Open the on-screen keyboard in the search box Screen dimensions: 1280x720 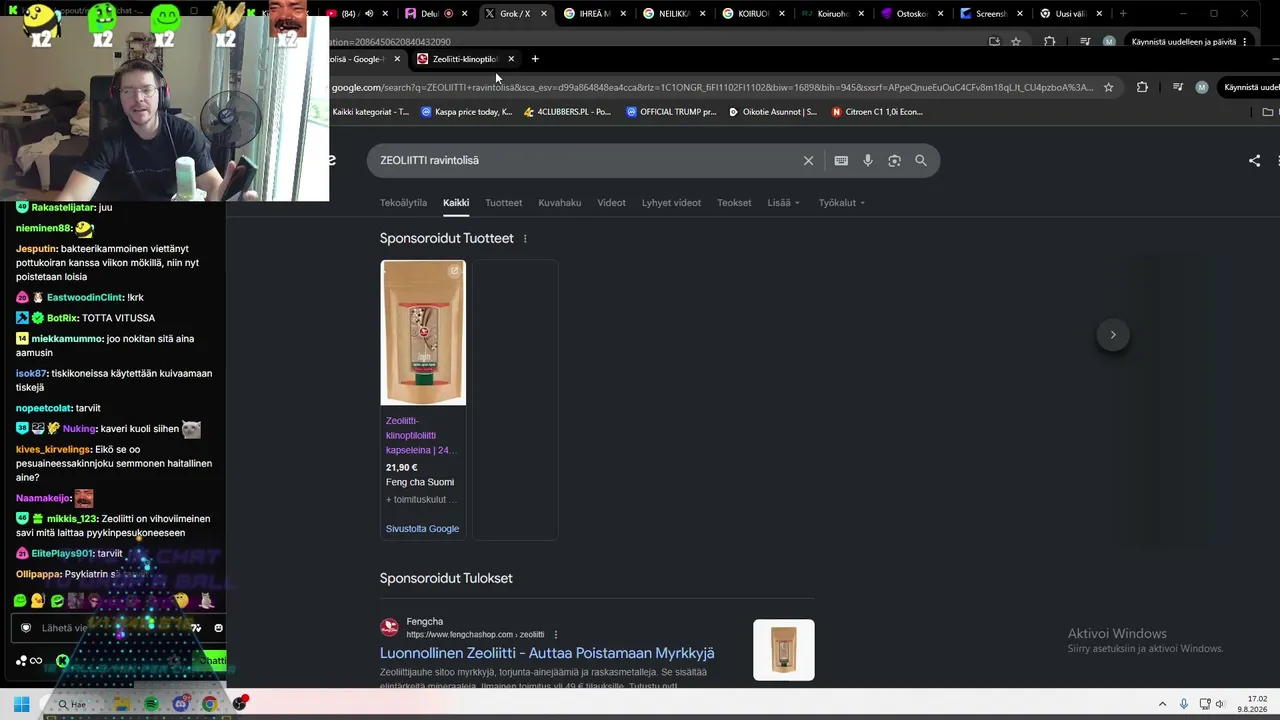coord(841,161)
